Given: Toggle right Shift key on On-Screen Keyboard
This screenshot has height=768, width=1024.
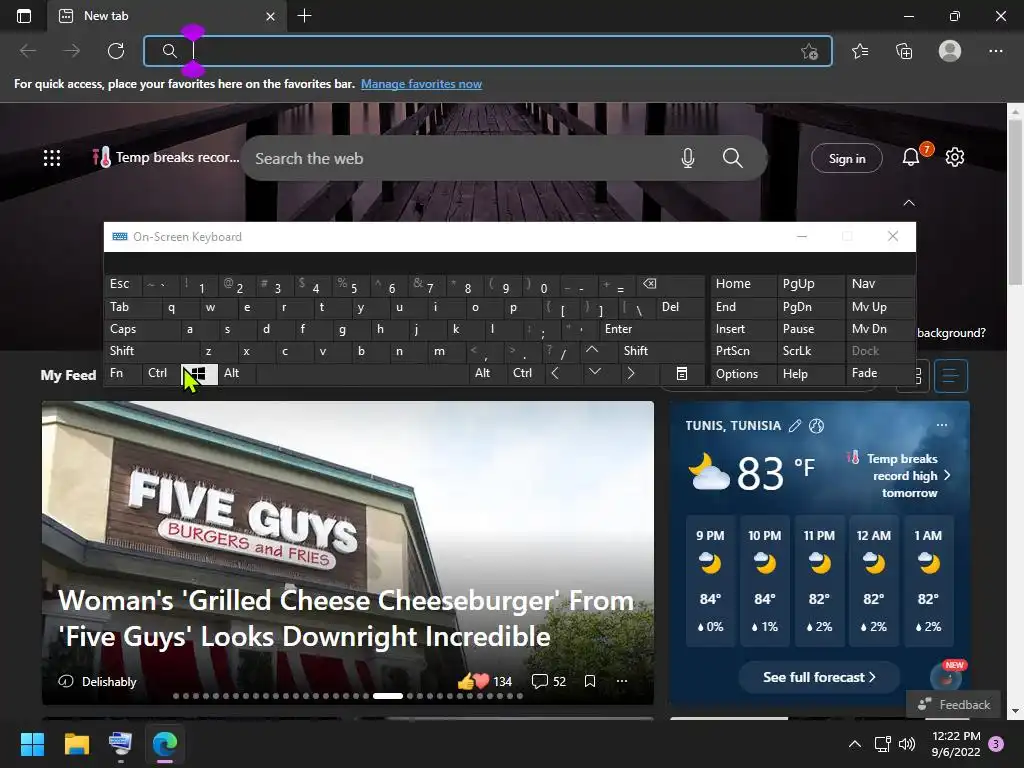Looking at the screenshot, I should [x=662, y=351].
